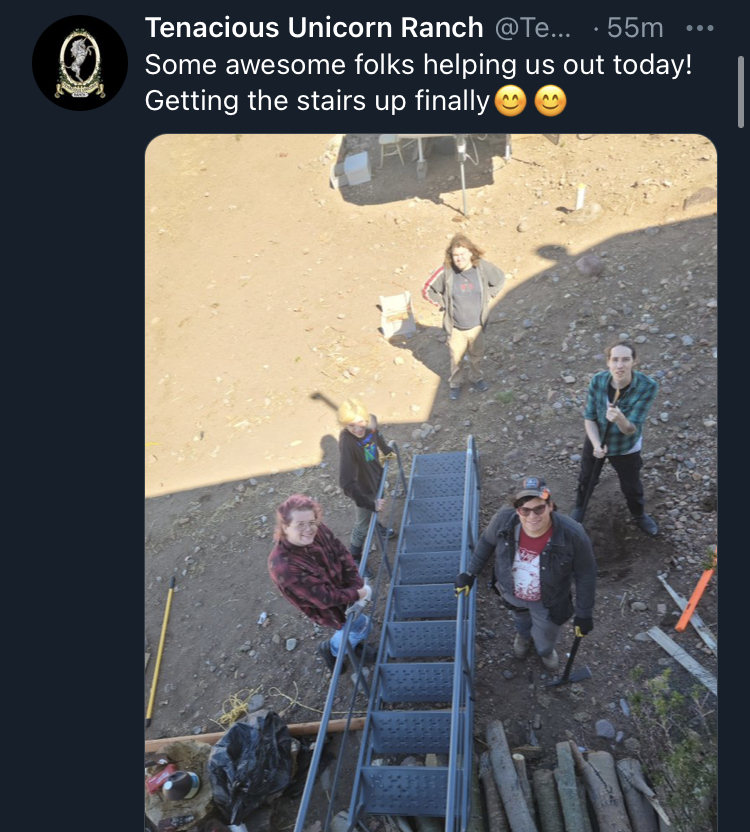Open the 55m timestamp permalink
The image size is (750, 832).
(x=635, y=28)
